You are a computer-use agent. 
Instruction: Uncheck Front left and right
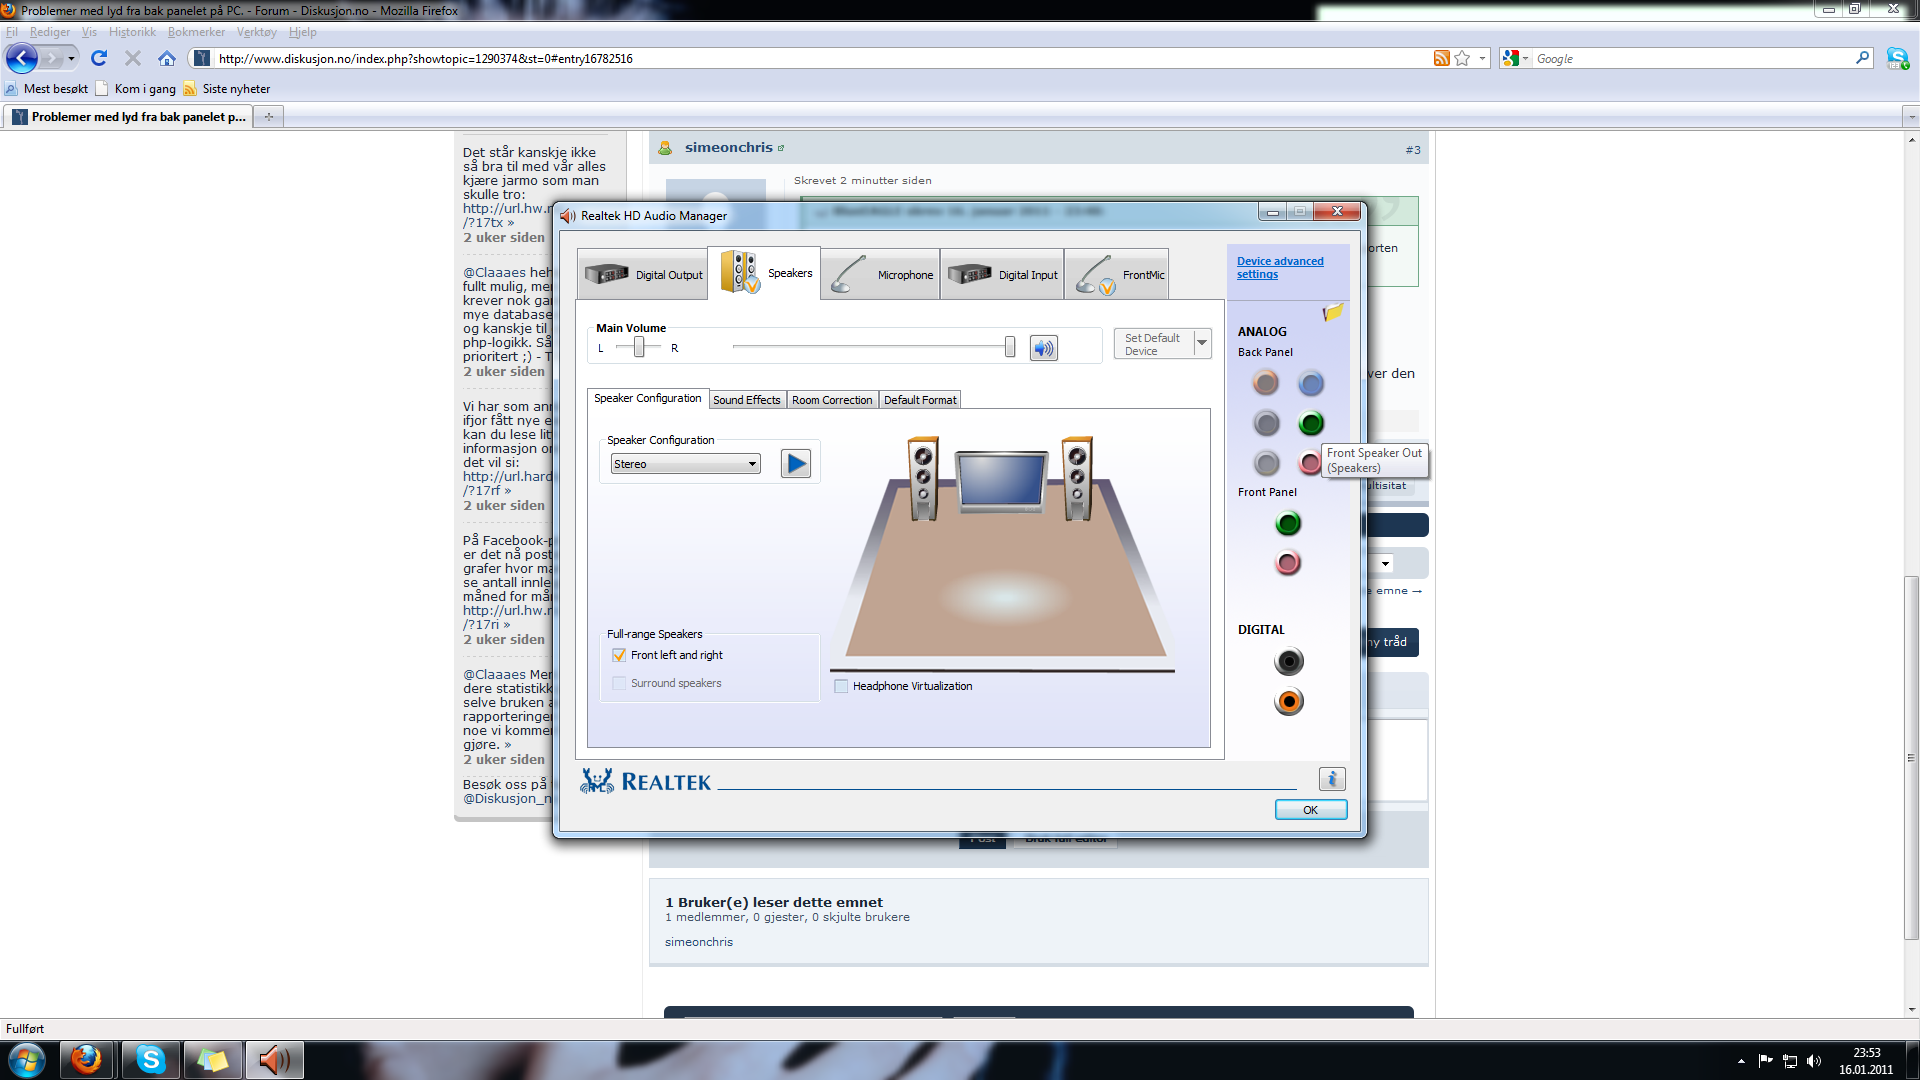pyautogui.click(x=619, y=655)
